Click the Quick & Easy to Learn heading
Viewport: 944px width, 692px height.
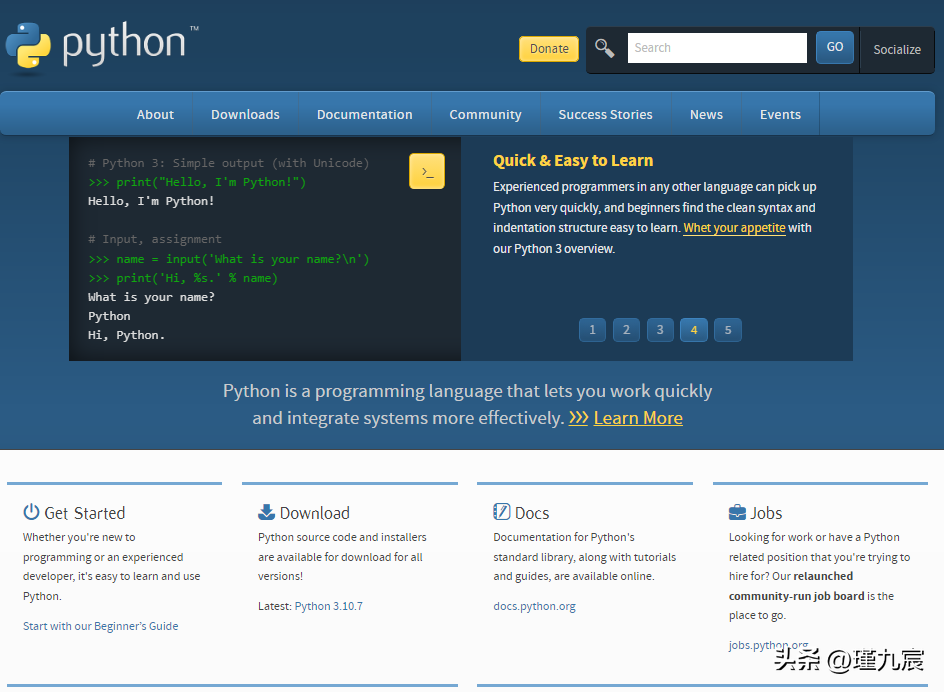[x=573, y=161]
